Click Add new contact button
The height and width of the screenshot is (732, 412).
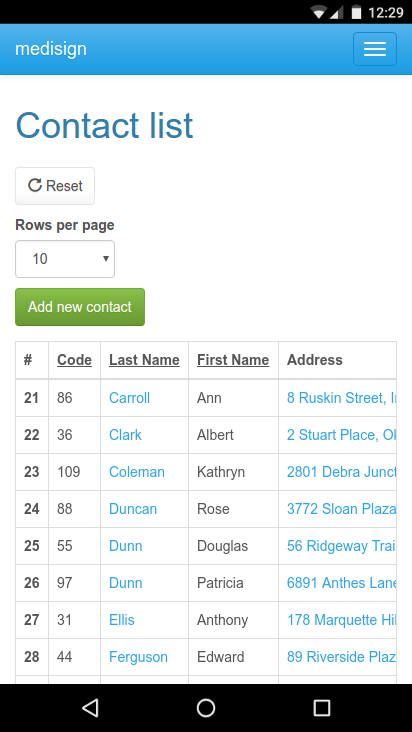point(80,307)
